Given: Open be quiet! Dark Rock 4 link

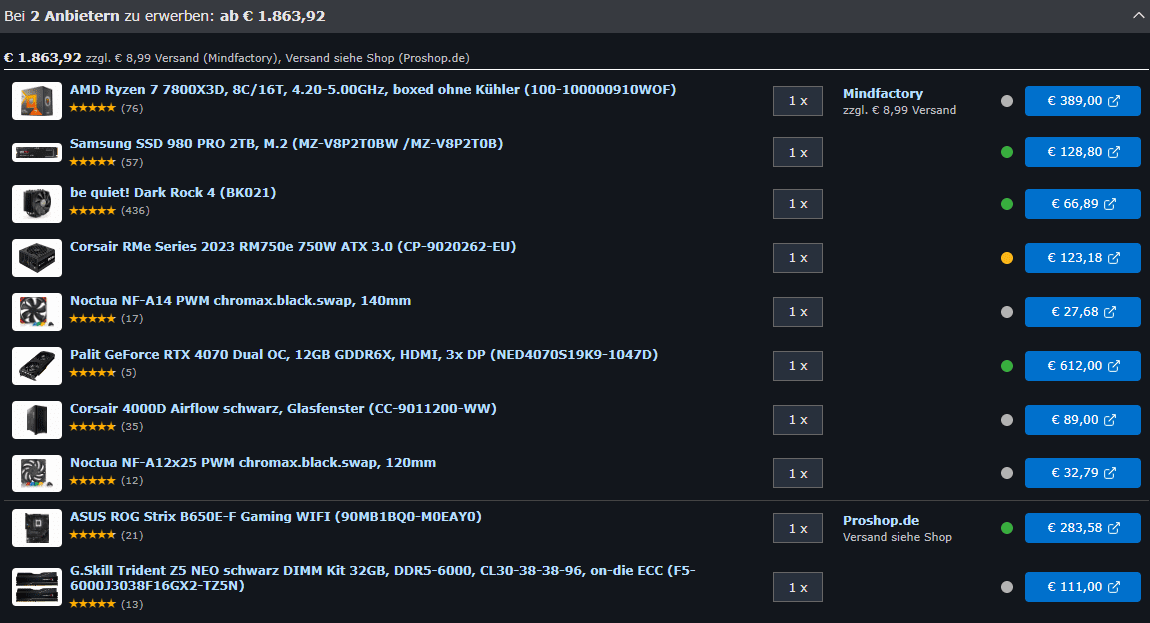Looking at the screenshot, I should (173, 192).
